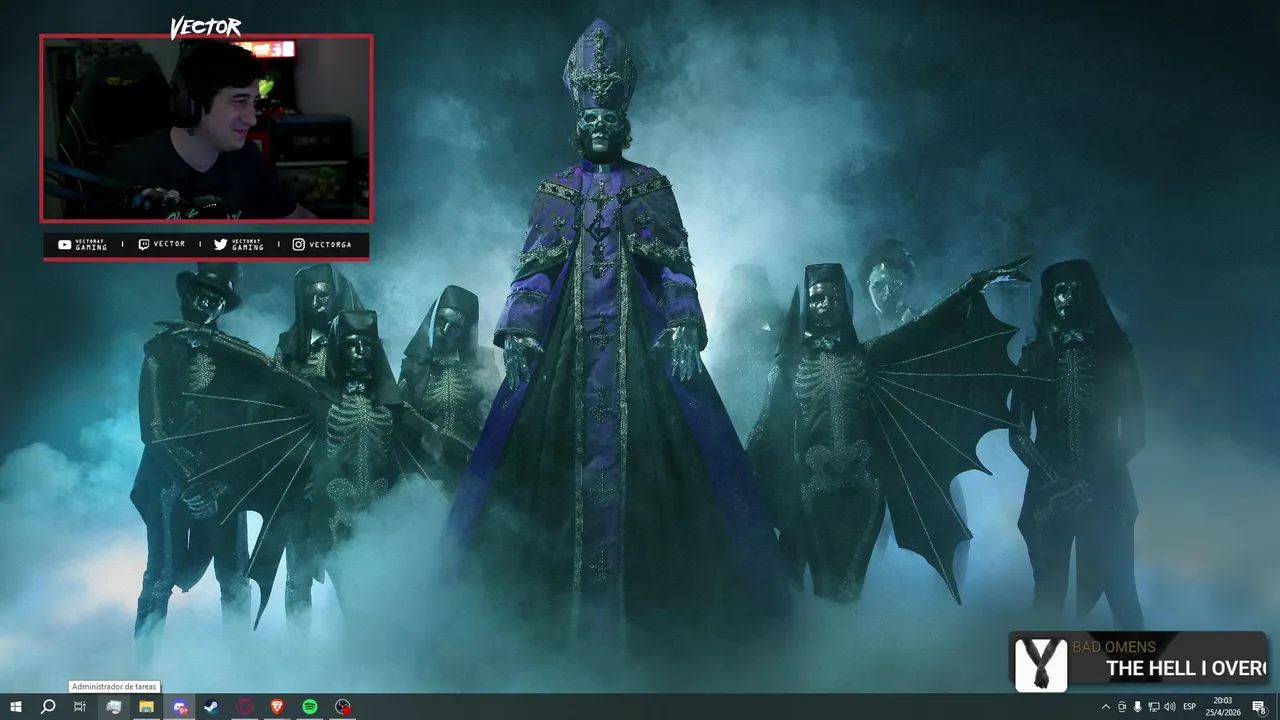
Task: Open the Opera GX browser icon
Action: 245,707
